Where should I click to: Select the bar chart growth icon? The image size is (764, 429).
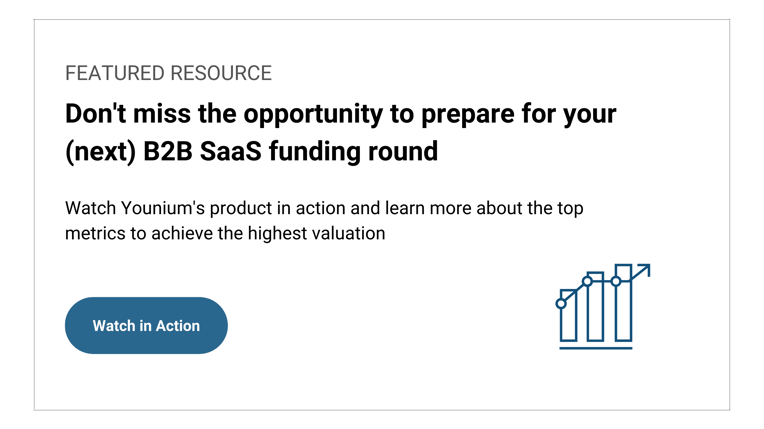point(603,307)
